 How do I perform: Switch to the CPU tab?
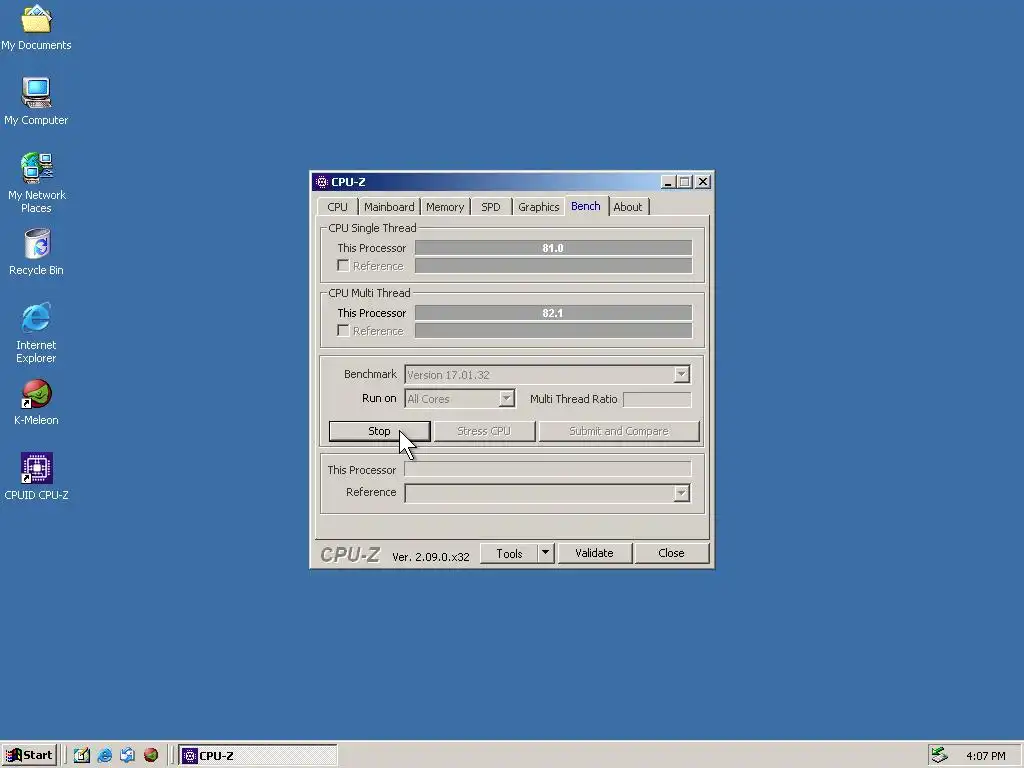[337, 207]
